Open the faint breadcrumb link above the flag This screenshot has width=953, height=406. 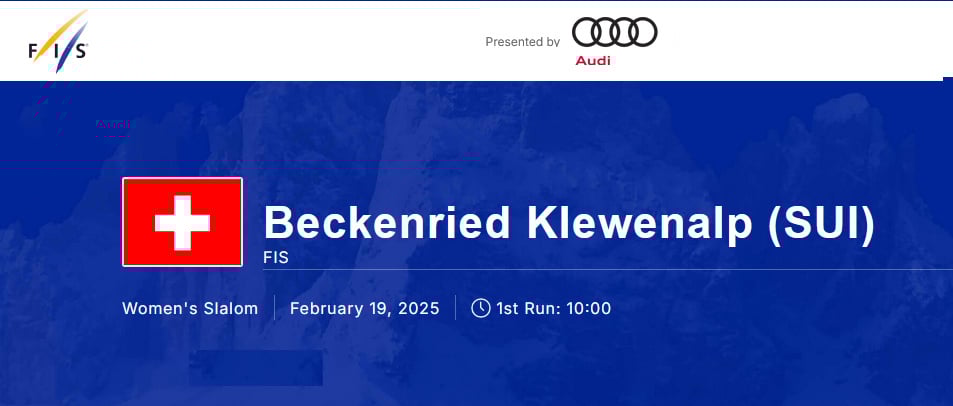tap(112, 124)
